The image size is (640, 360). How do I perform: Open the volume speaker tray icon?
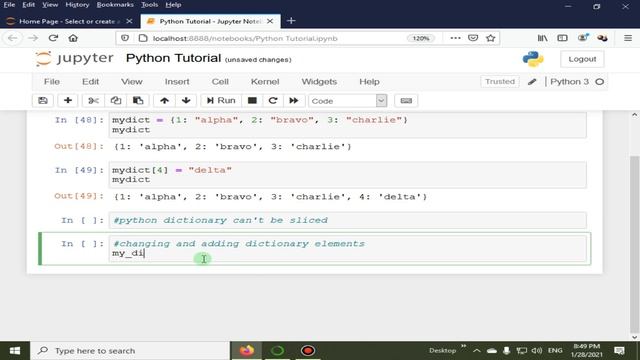point(537,351)
